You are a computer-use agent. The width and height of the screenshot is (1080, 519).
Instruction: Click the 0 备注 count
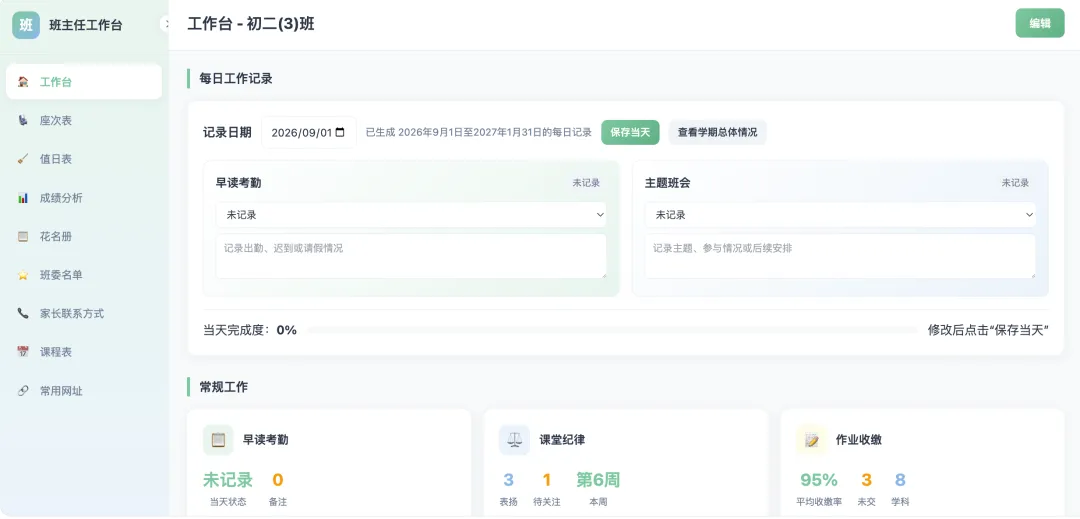pyautogui.click(x=278, y=480)
